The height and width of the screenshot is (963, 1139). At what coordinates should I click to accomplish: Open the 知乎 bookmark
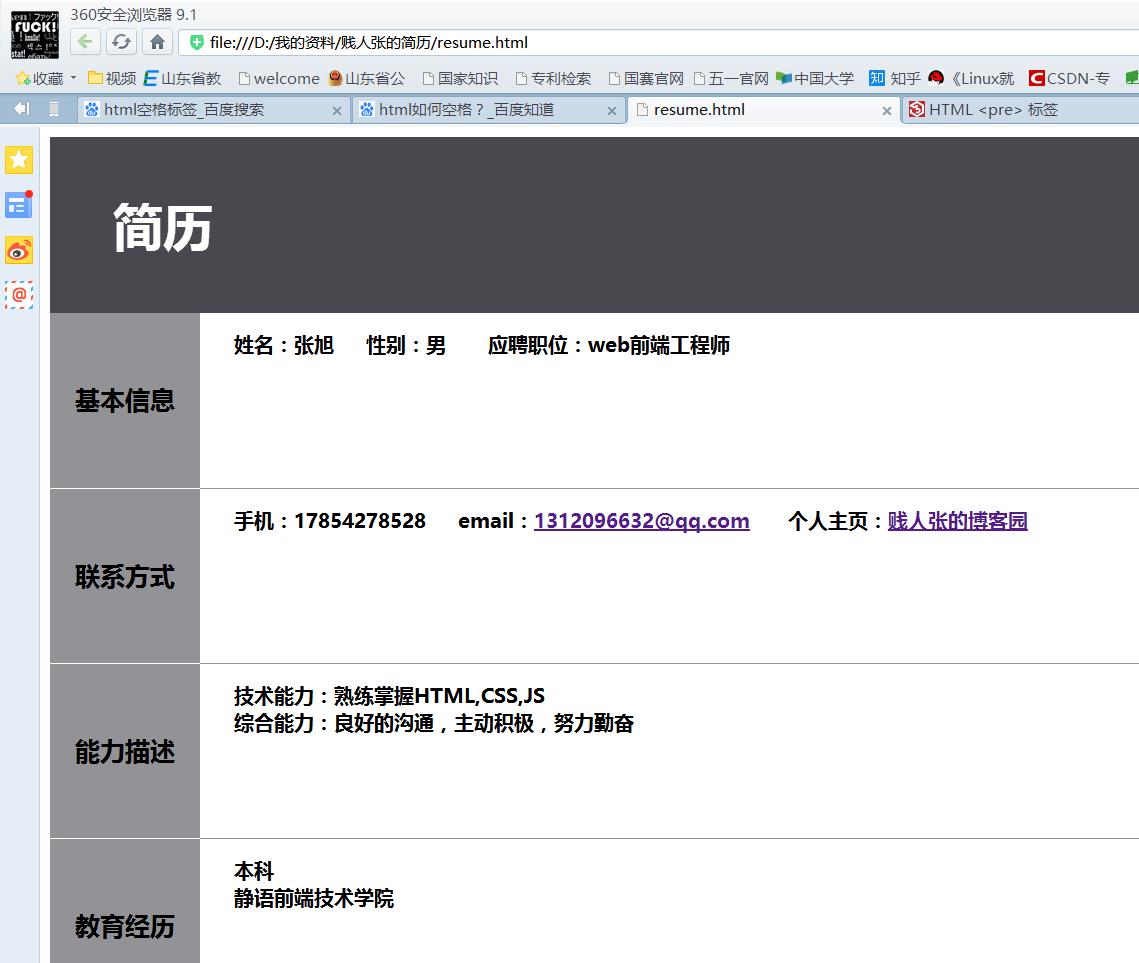click(x=895, y=78)
